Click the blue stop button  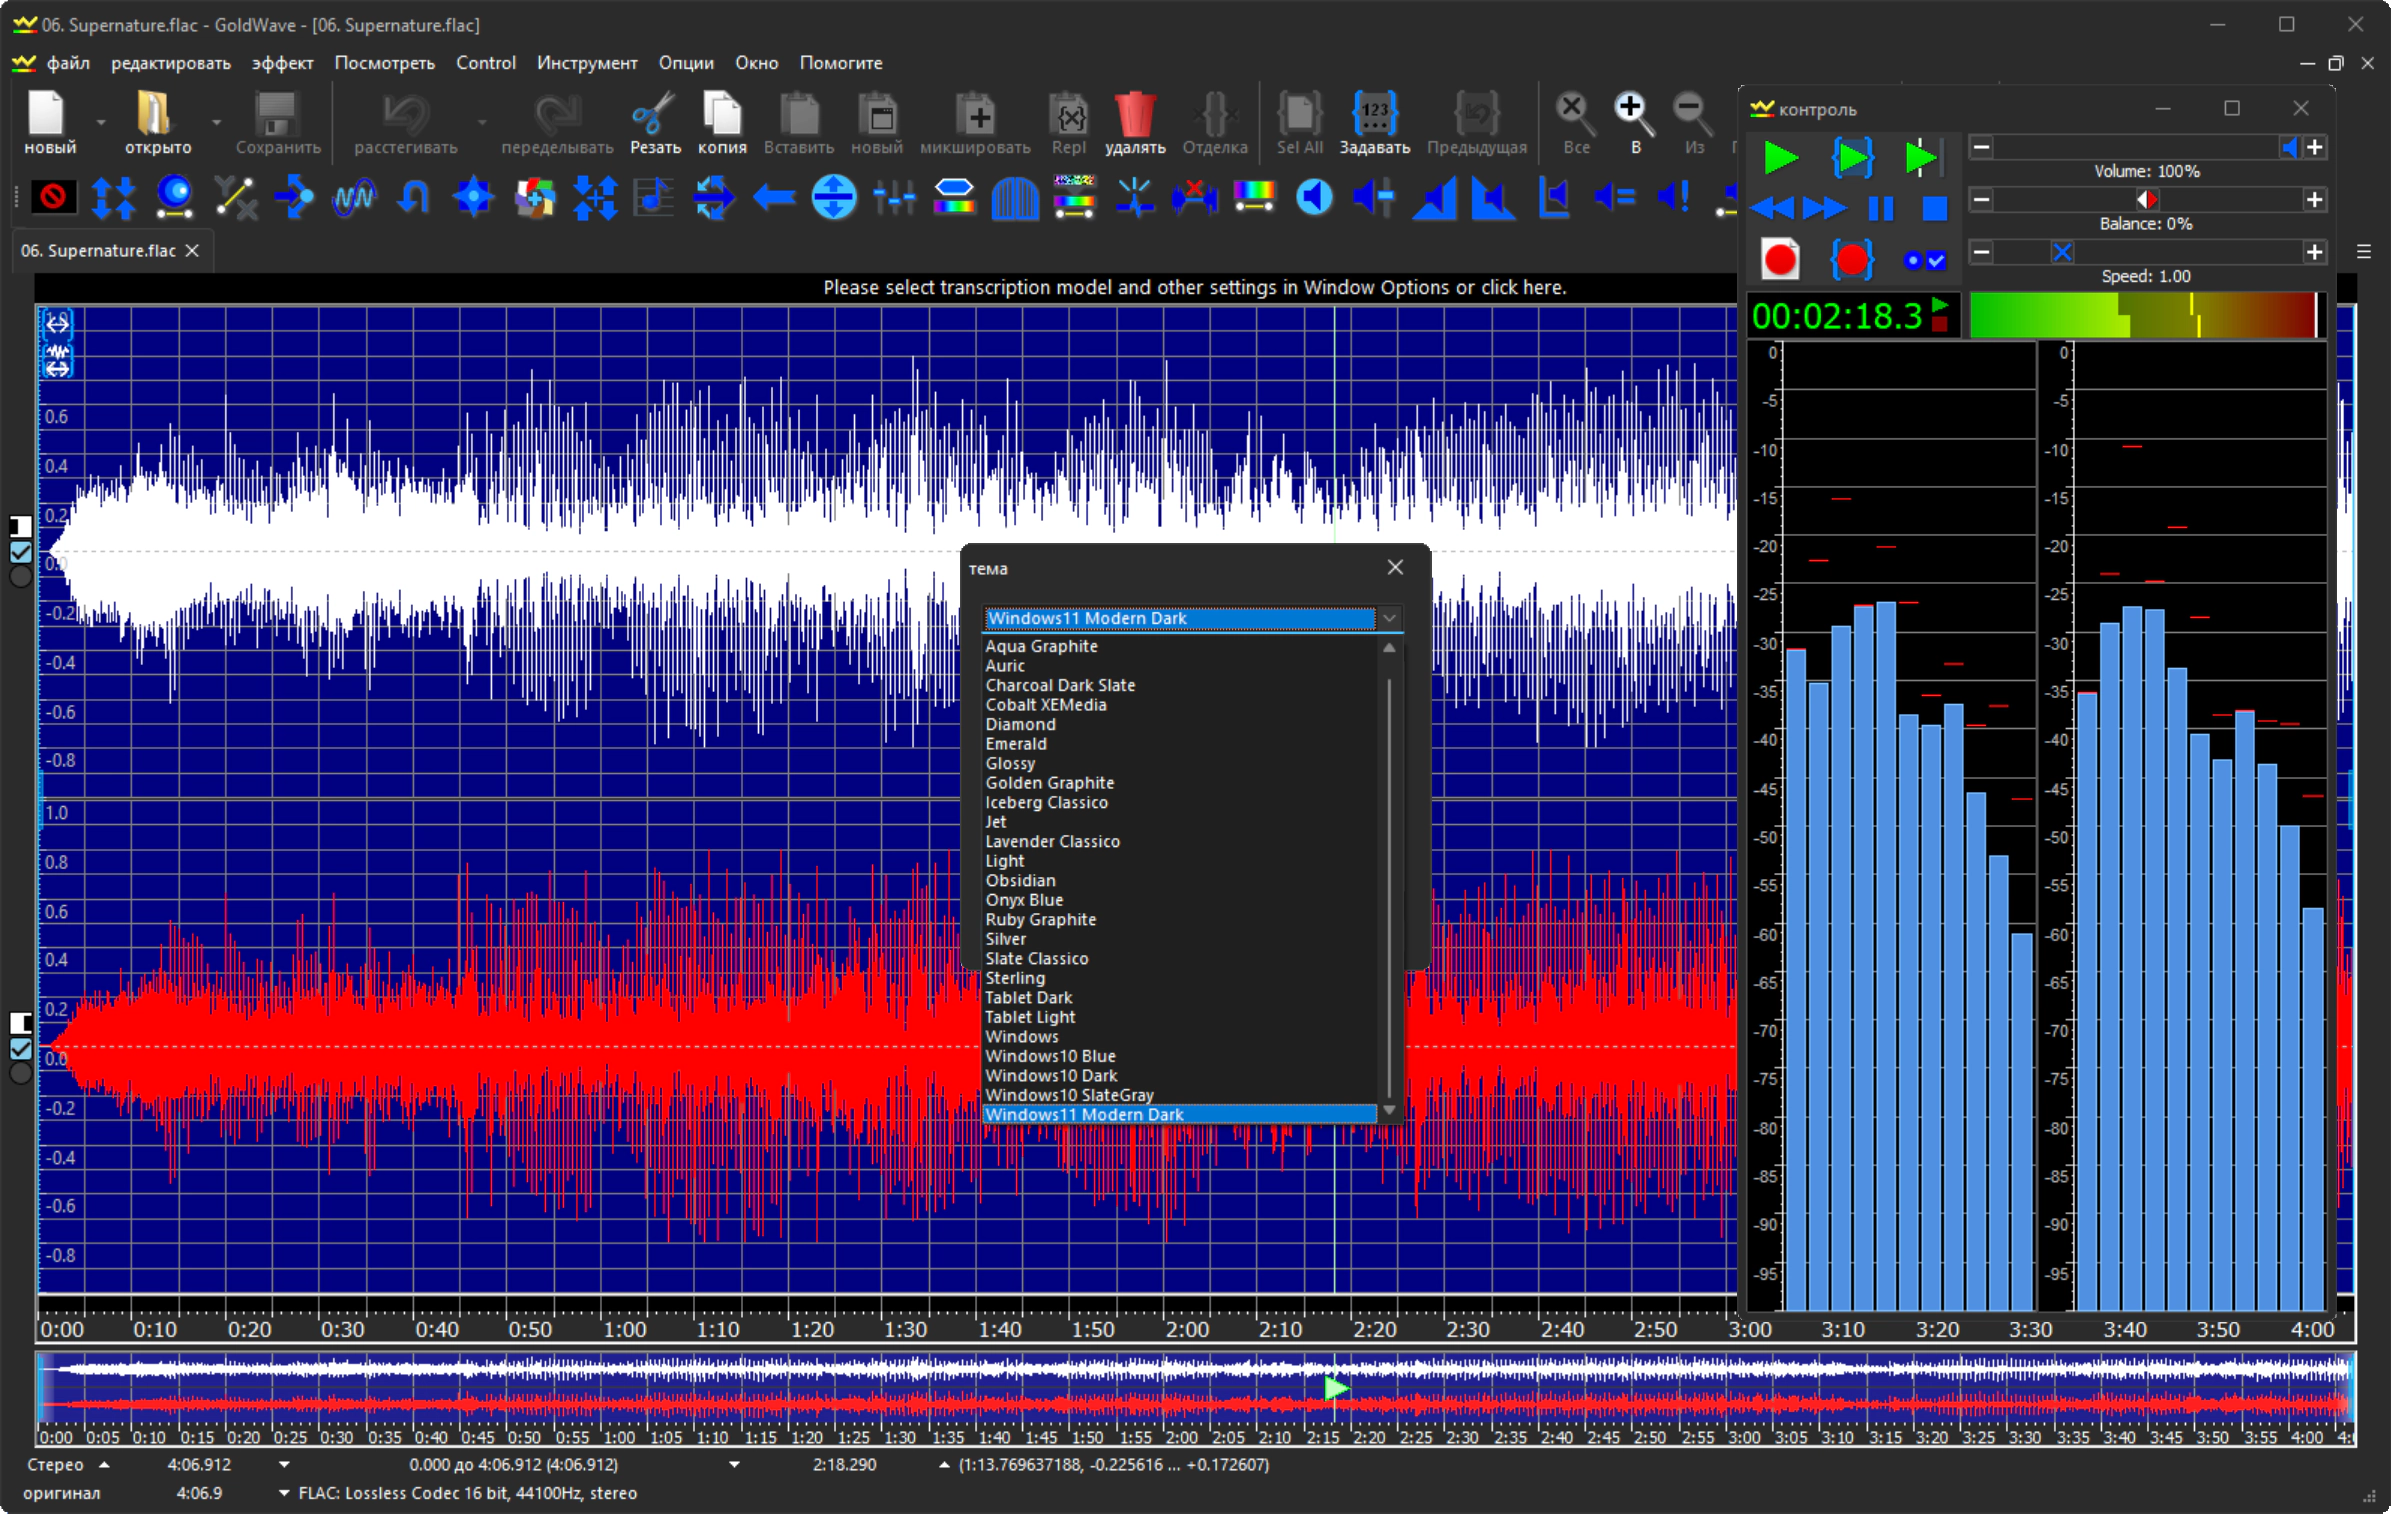(1935, 208)
